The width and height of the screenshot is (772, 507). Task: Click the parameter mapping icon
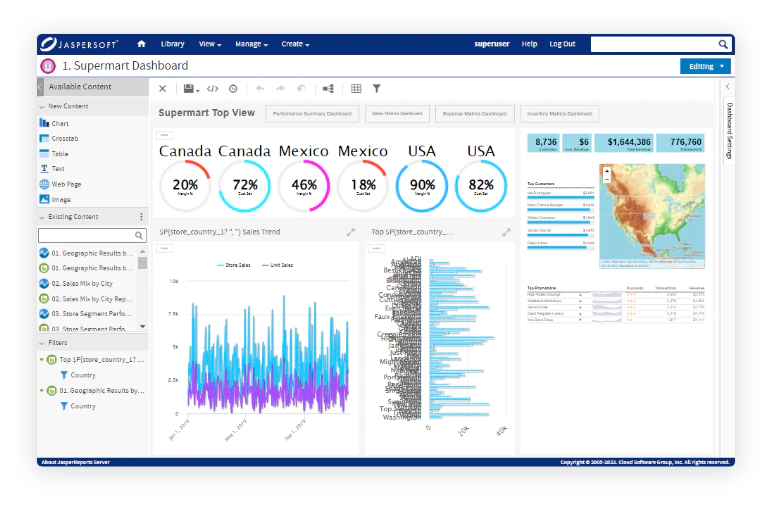tap(328, 89)
